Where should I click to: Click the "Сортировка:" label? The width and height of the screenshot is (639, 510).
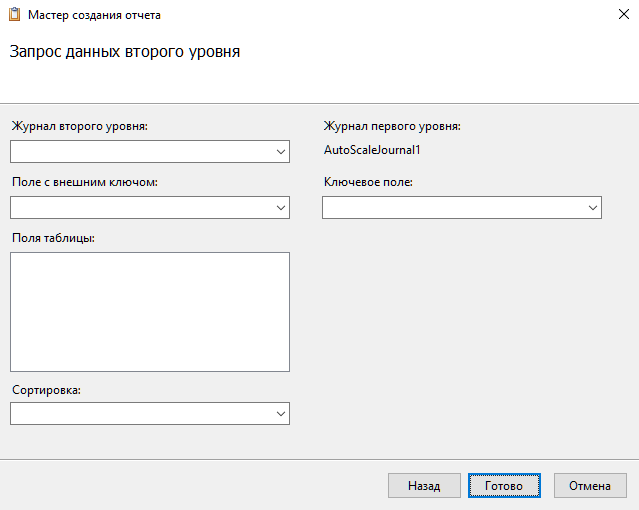(x=46, y=390)
